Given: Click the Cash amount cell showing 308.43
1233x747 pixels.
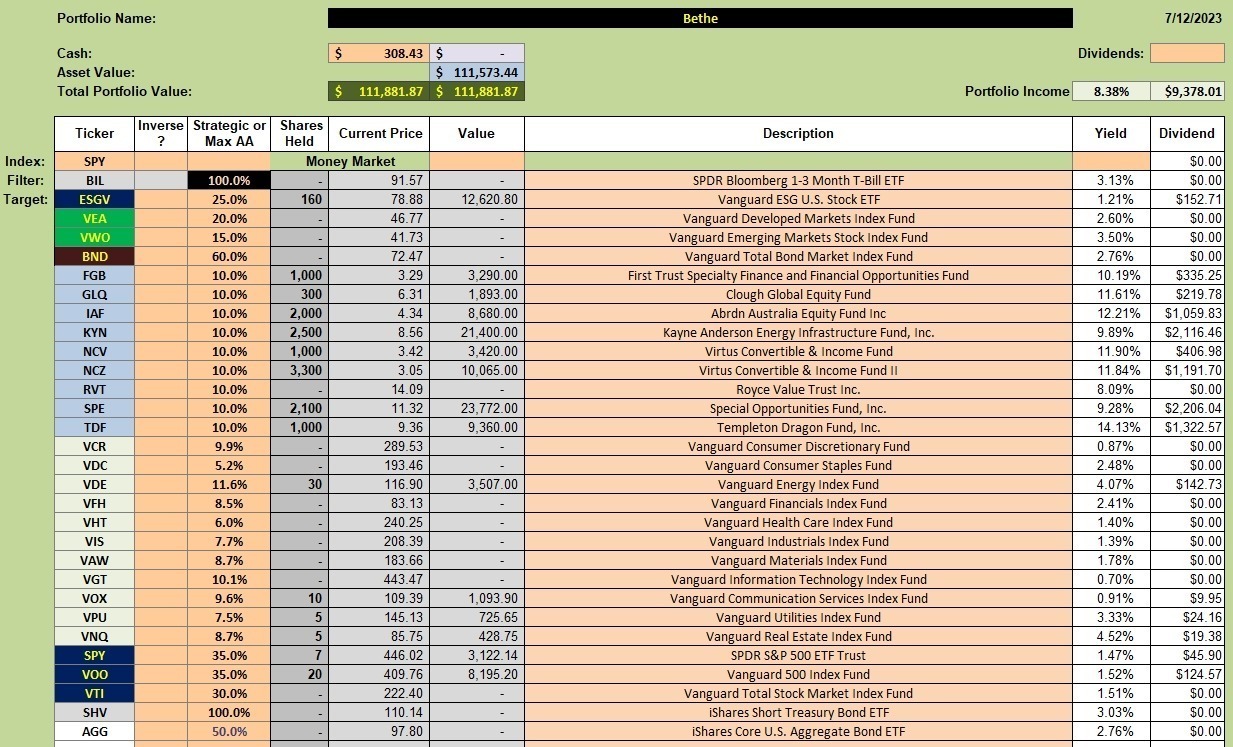Looking at the screenshot, I should [x=379, y=53].
